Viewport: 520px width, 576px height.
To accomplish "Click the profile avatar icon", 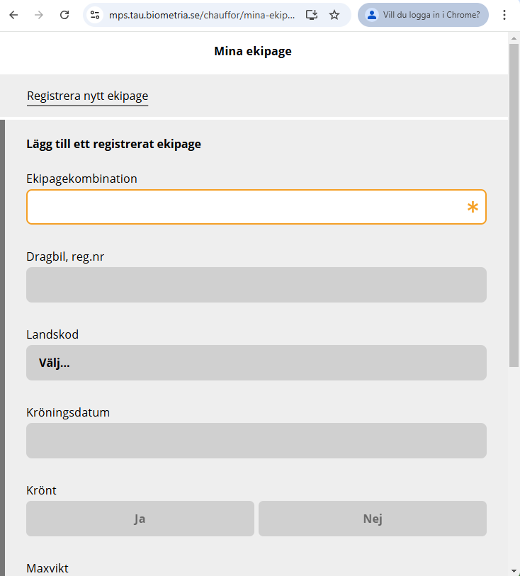I will click(x=372, y=15).
